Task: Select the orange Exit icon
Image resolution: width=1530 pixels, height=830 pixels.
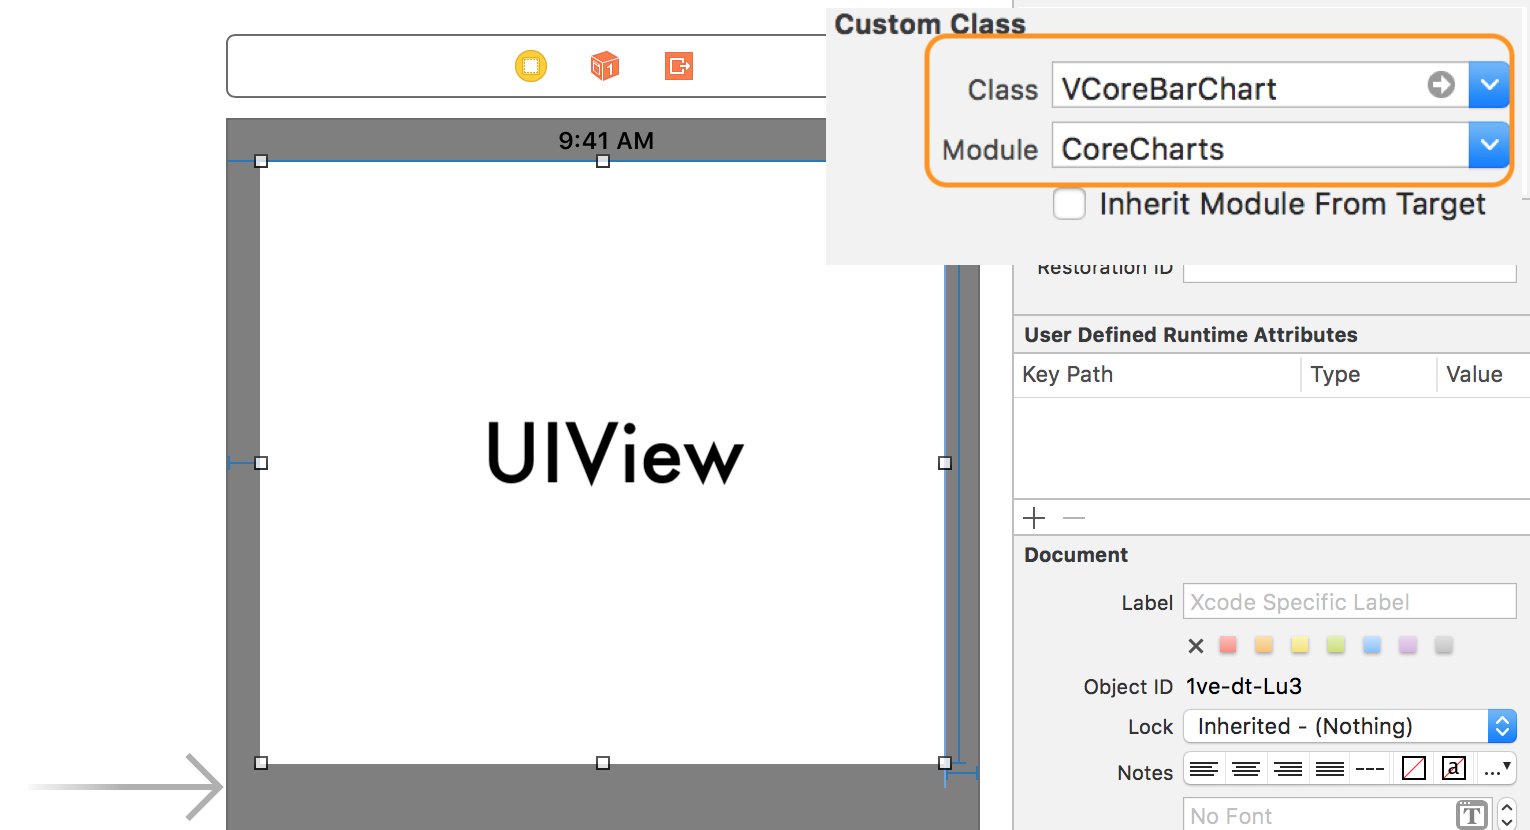Action: [x=679, y=66]
